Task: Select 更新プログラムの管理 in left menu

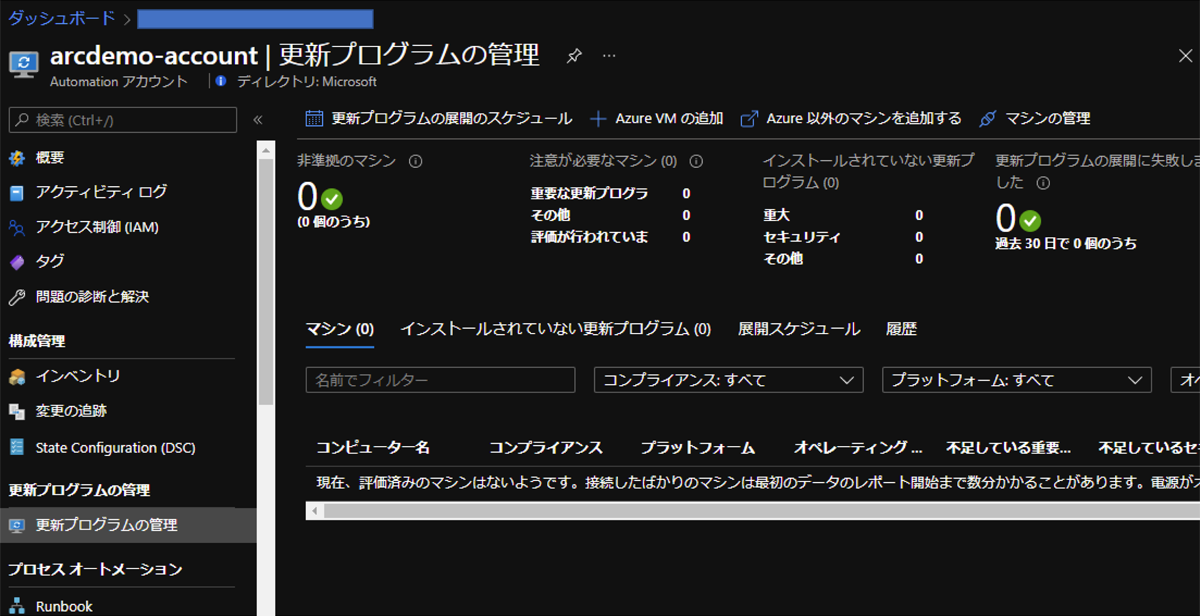Action: [x=128, y=525]
